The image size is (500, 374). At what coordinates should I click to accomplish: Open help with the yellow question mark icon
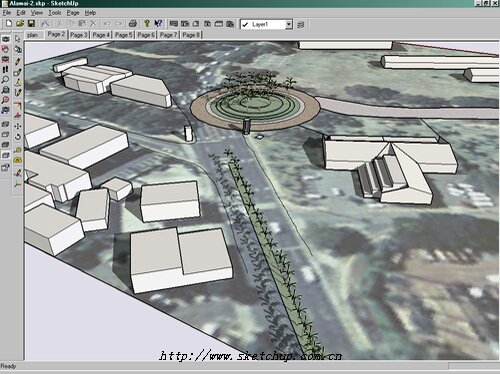(x=147, y=24)
